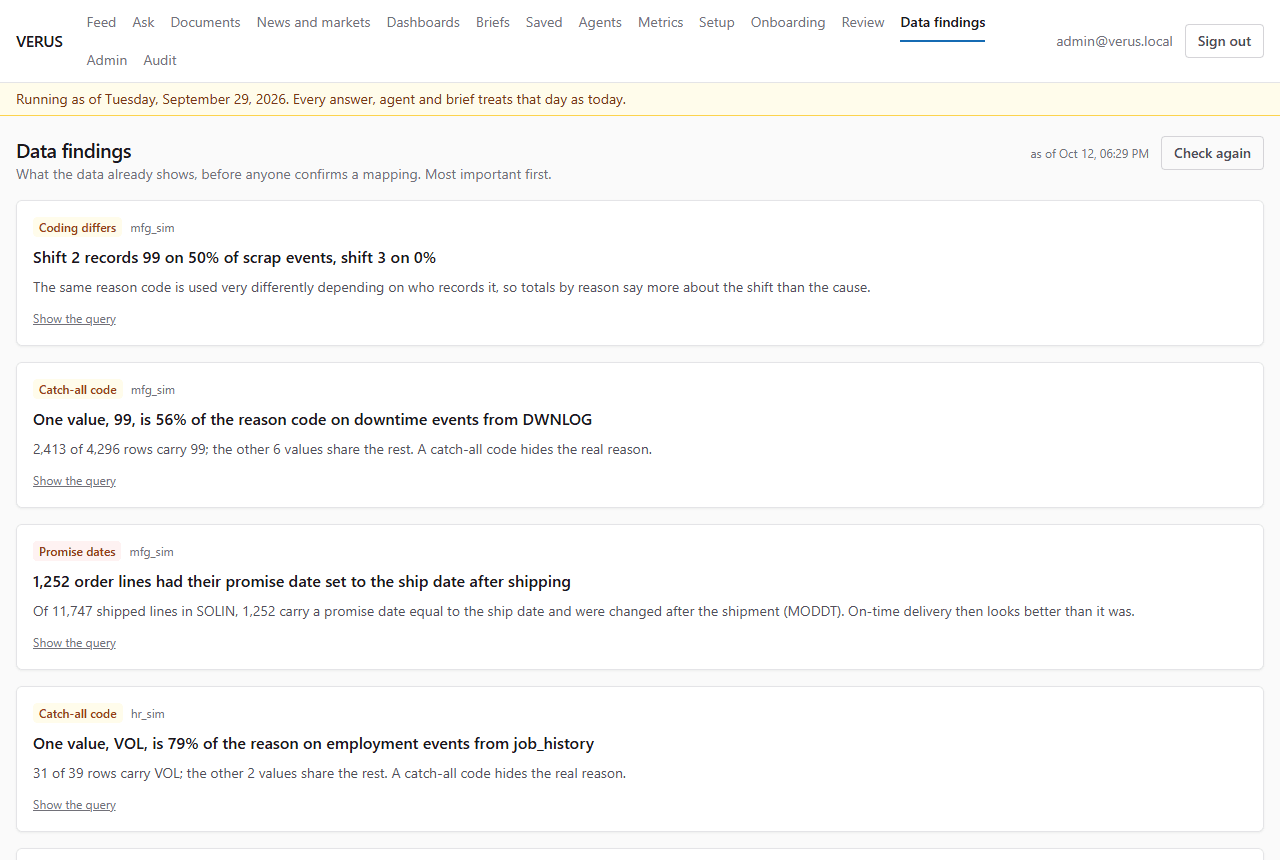
Task: Open the Audit page
Action: tap(160, 60)
